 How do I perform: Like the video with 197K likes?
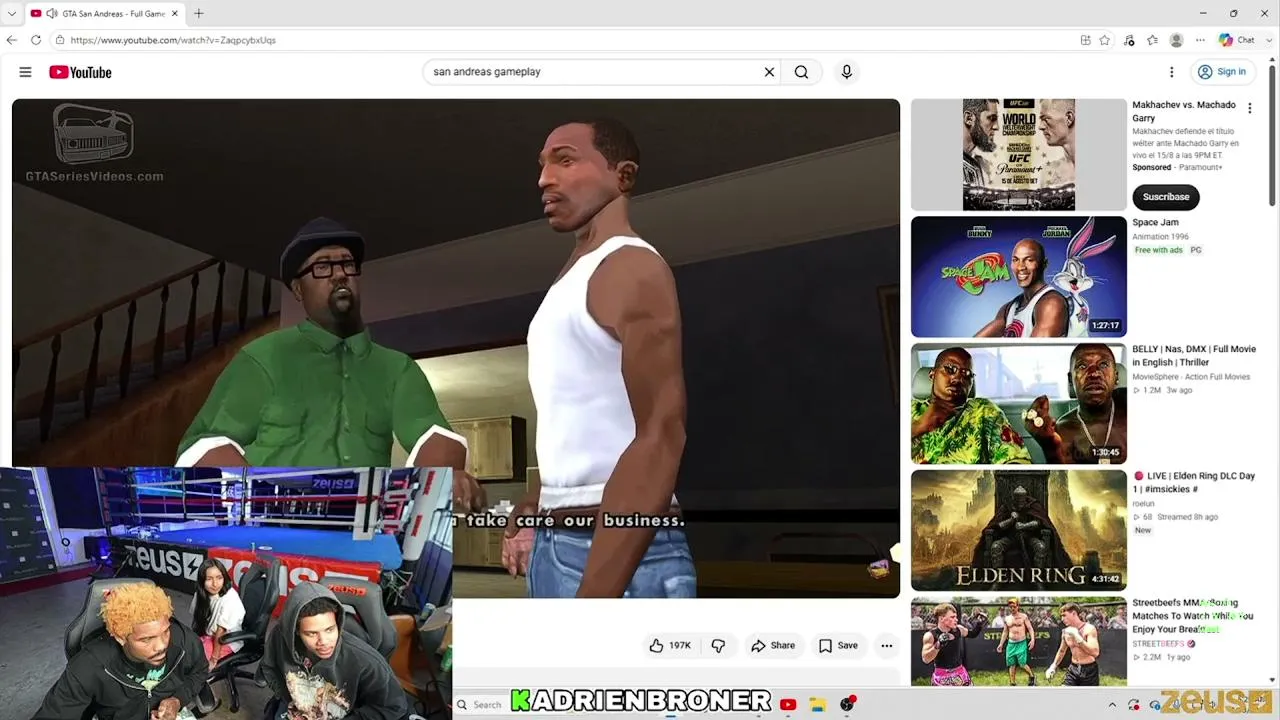[670, 646]
